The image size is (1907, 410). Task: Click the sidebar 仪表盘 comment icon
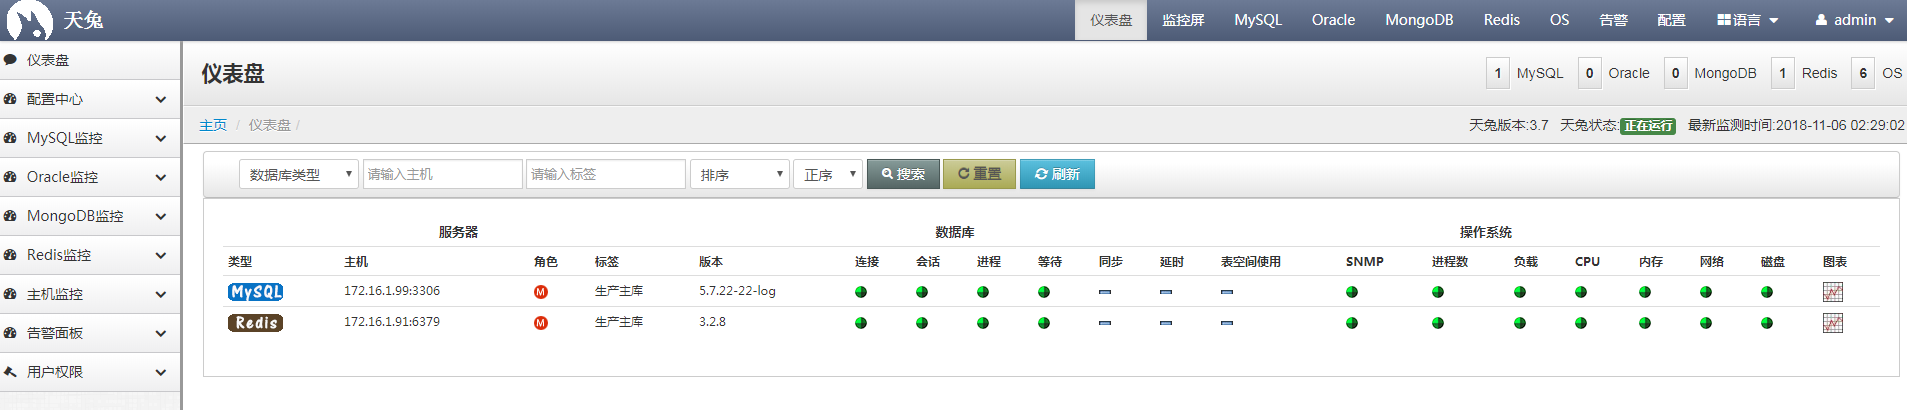pyautogui.click(x=10, y=60)
